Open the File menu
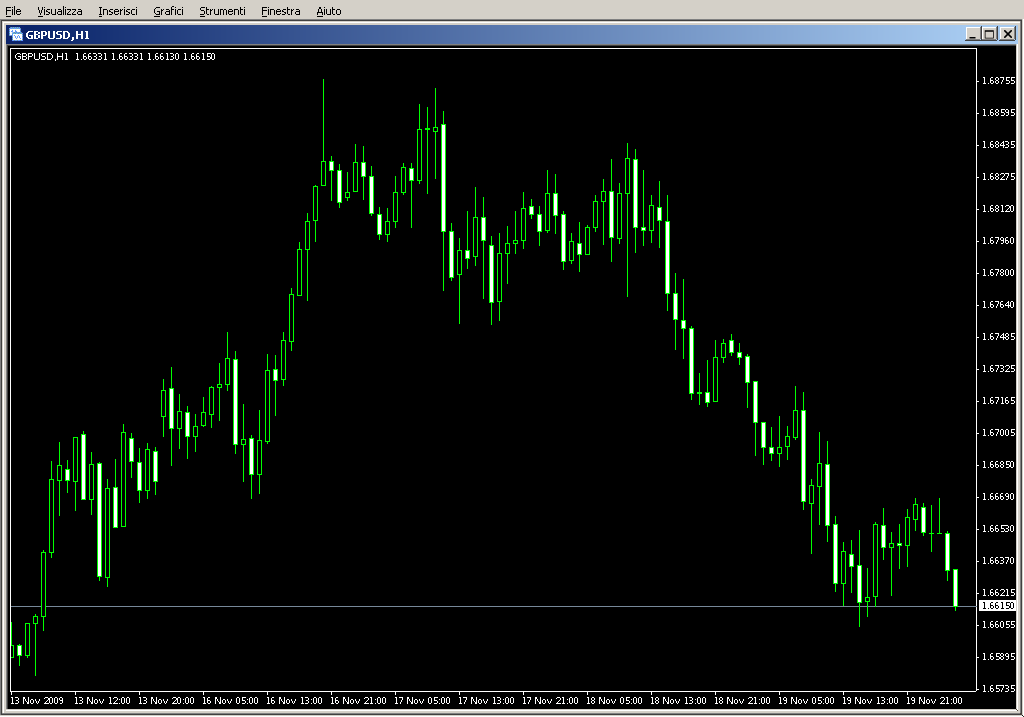 click(x=13, y=11)
